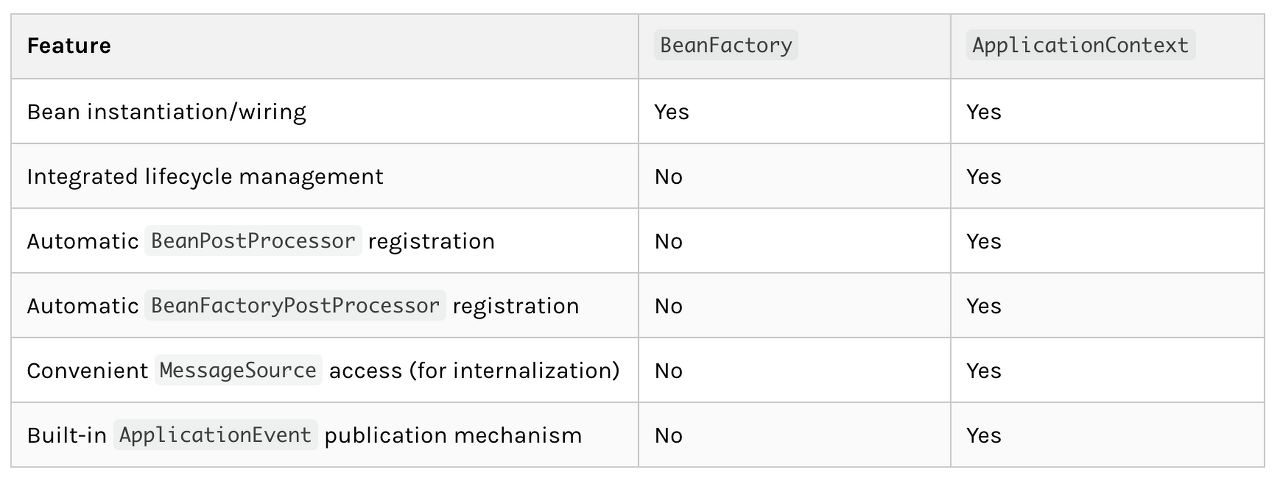Viewport: 1280px width, 478px height.
Task: Click ApplicationContext Yes for Bean instantiation/wiring
Action: (x=983, y=112)
